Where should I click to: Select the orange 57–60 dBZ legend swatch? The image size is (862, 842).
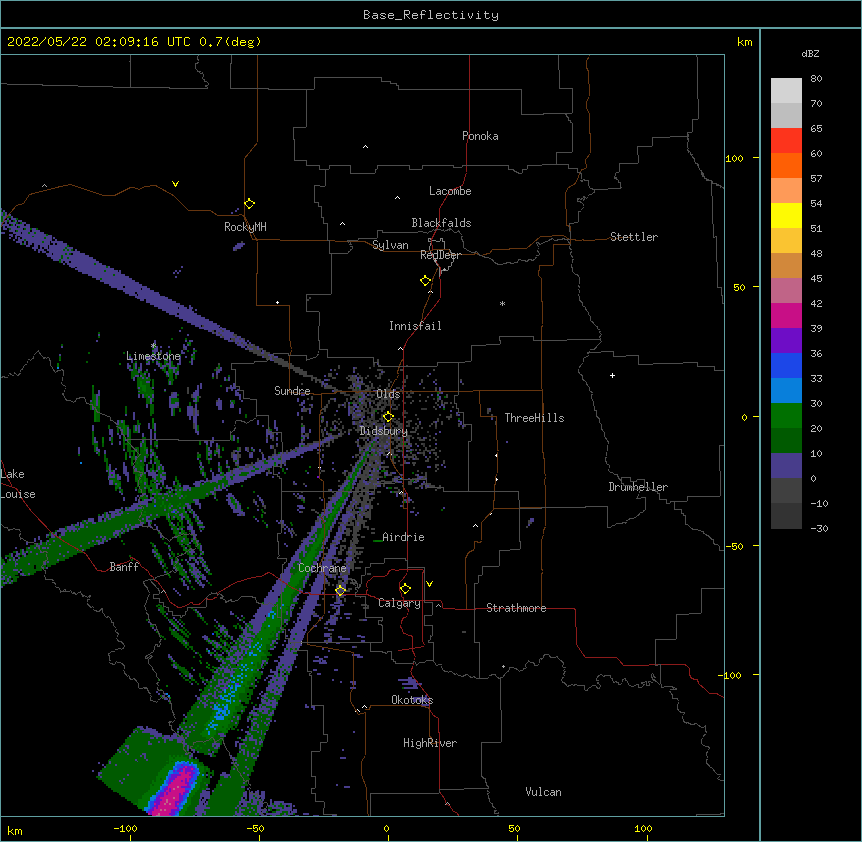pos(786,165)
